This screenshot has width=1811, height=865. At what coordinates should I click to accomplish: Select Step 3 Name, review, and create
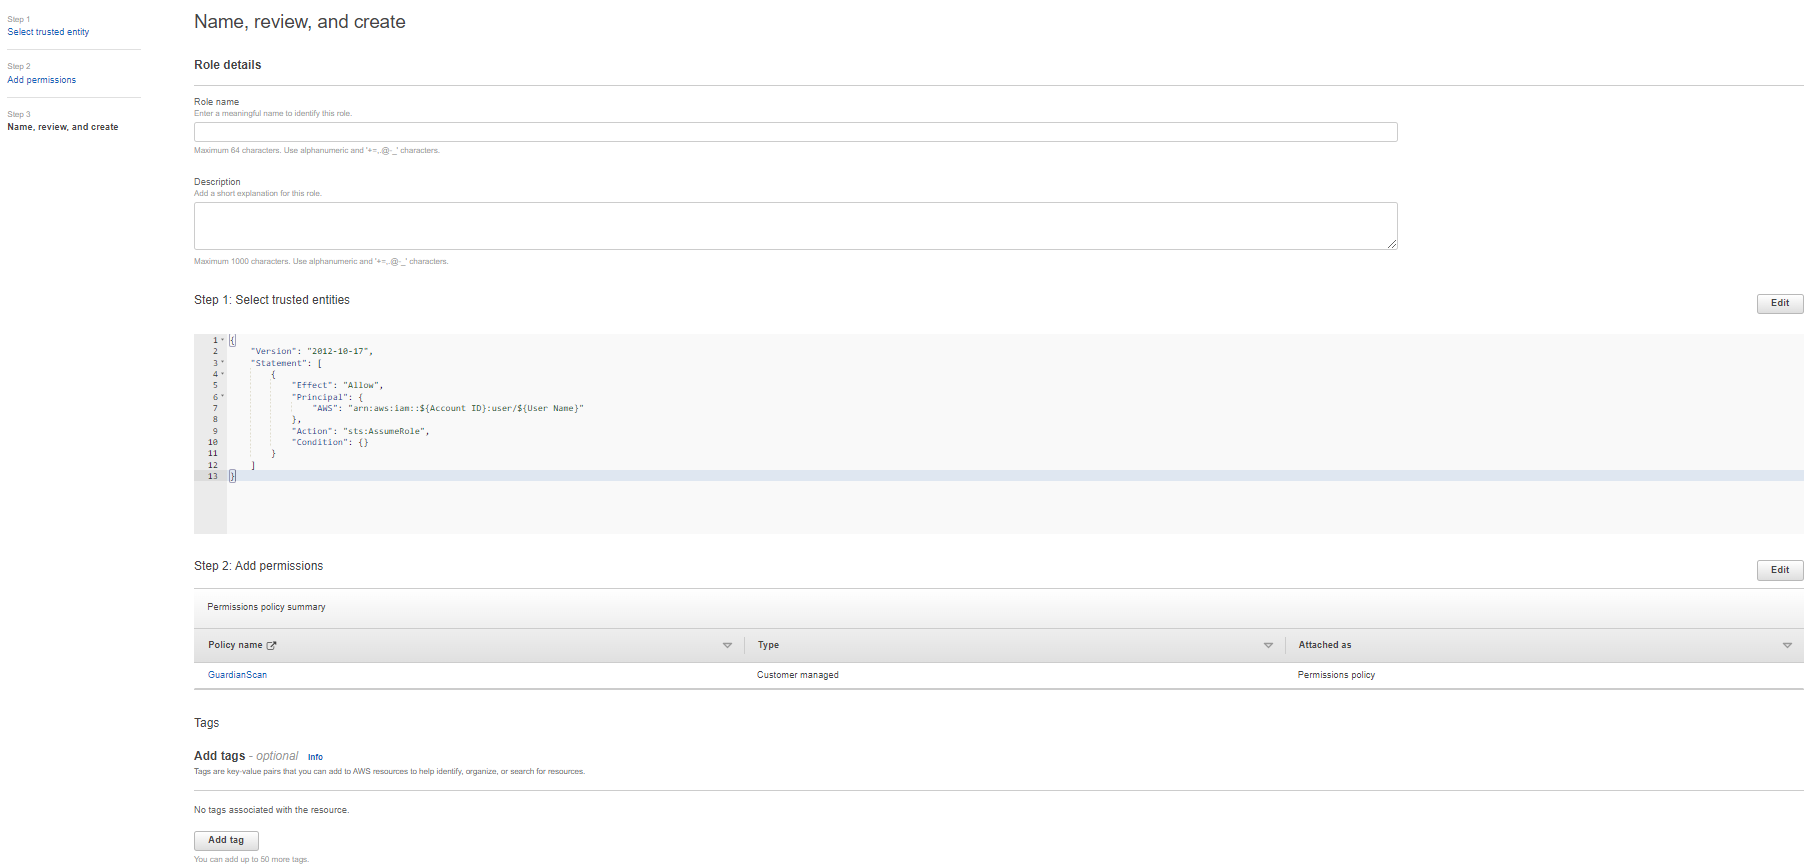click(63, 127)
